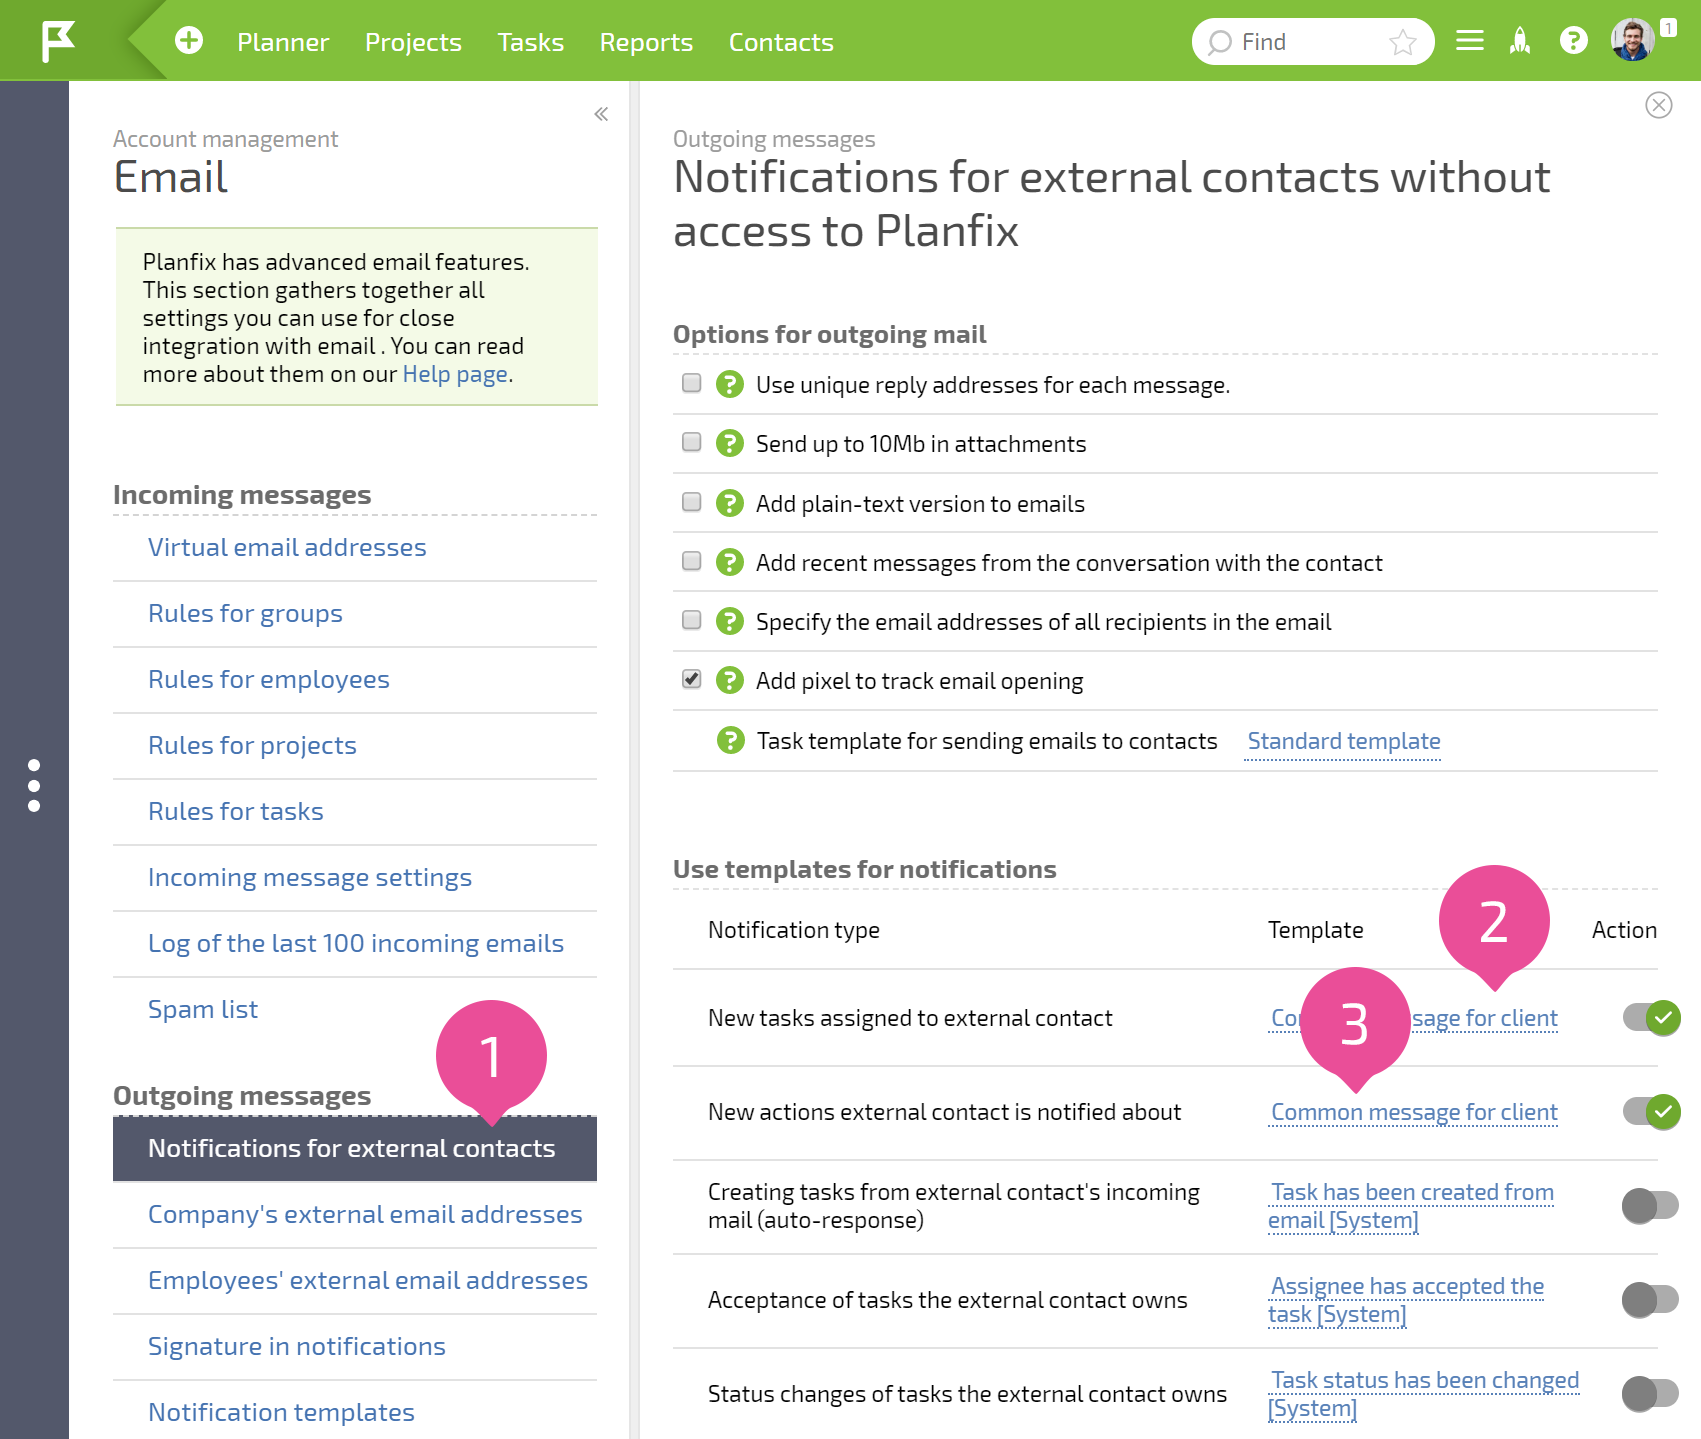This screenshot has height=1439, width=1701.
Task: Disable New tasks assigned notification toggle
Action: tap(1651, 1018)
